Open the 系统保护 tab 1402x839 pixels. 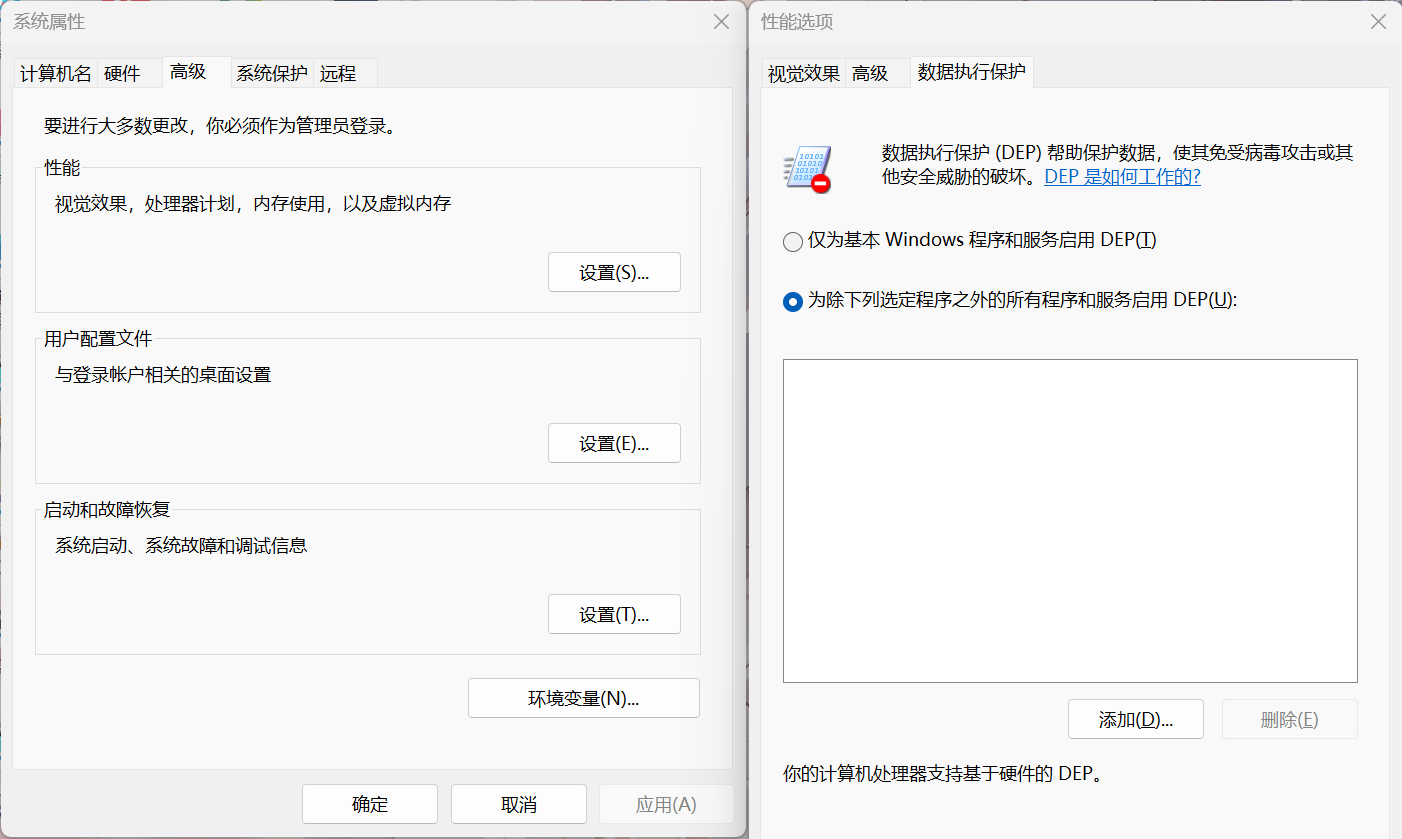point(272,73)
